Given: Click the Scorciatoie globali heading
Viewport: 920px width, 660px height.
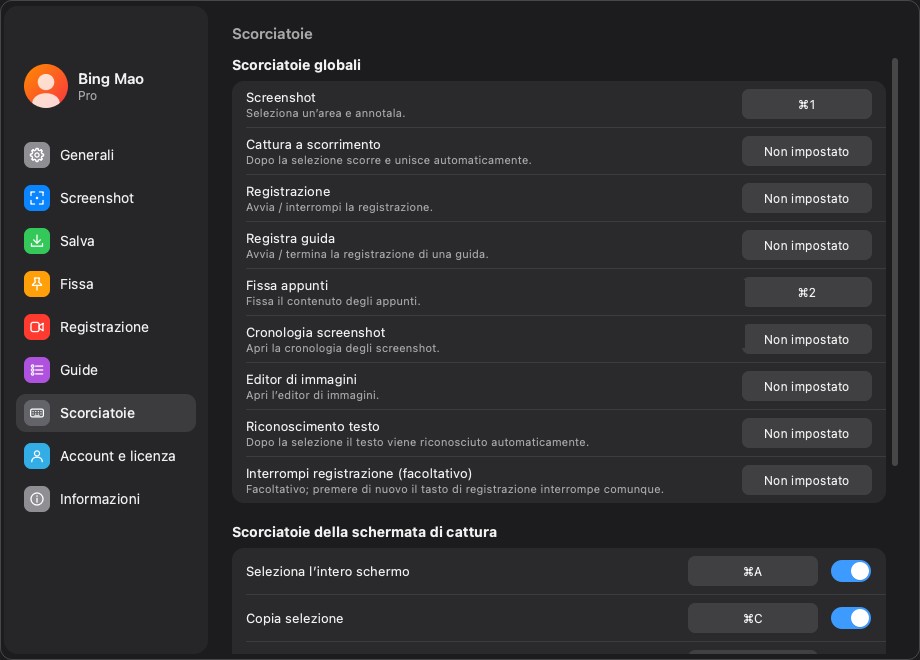Looking at the screenshot, I should coord(296,65).
